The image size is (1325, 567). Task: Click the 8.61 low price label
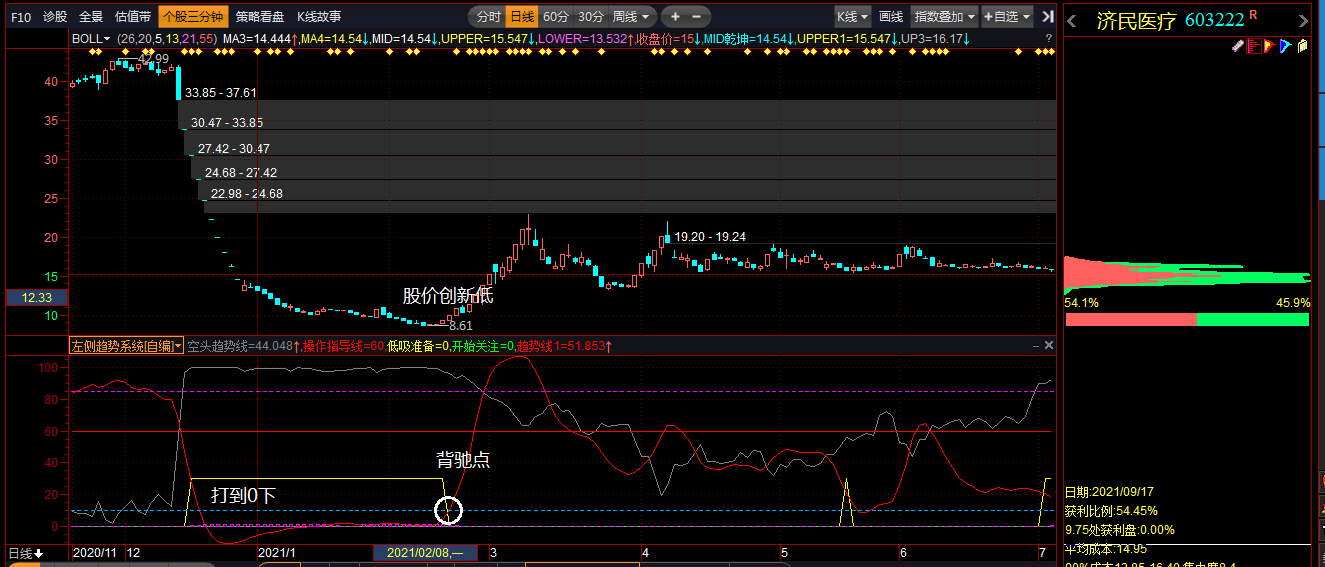coord(461,326)
